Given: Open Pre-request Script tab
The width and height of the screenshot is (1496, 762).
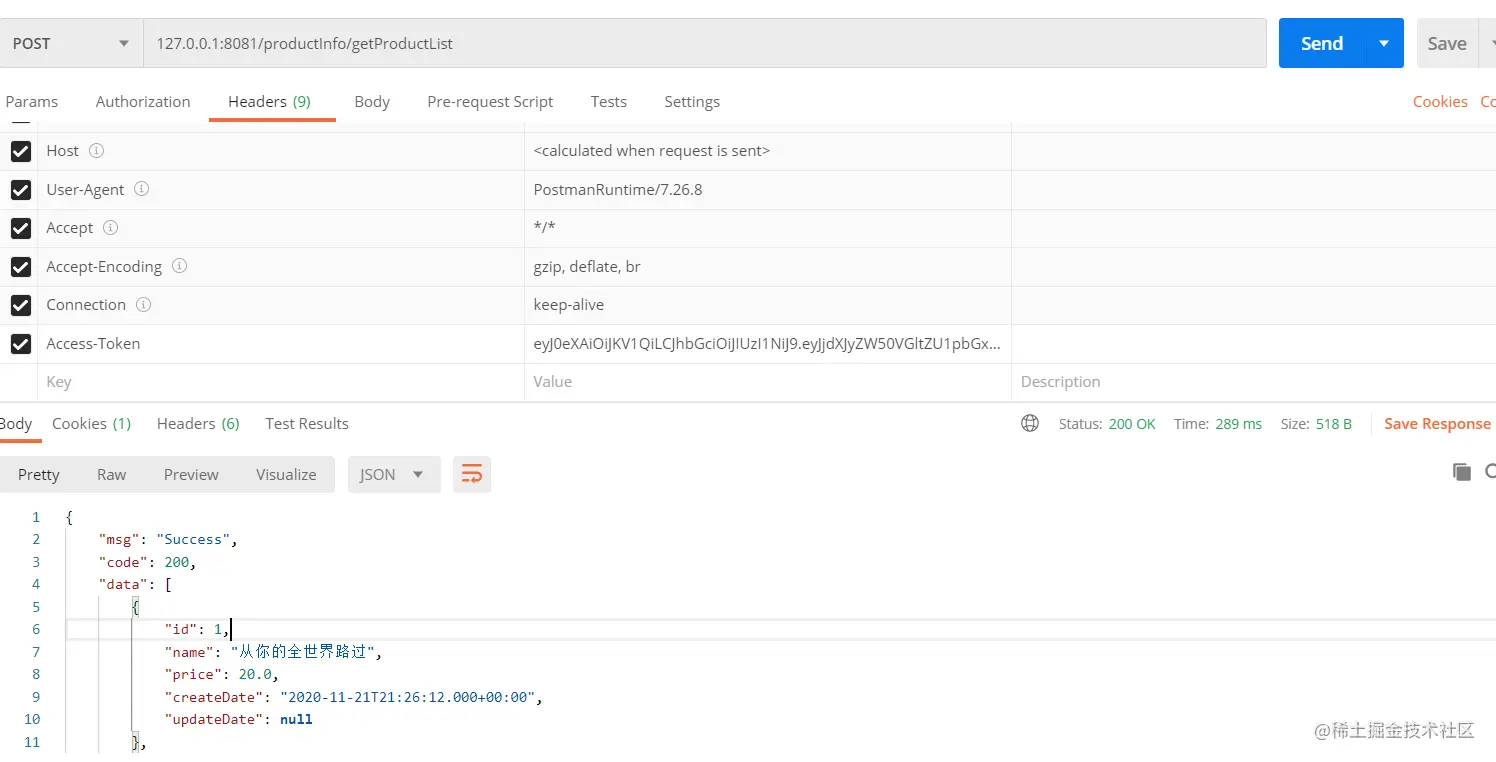Looking at the screenshot, I should 490,101.
